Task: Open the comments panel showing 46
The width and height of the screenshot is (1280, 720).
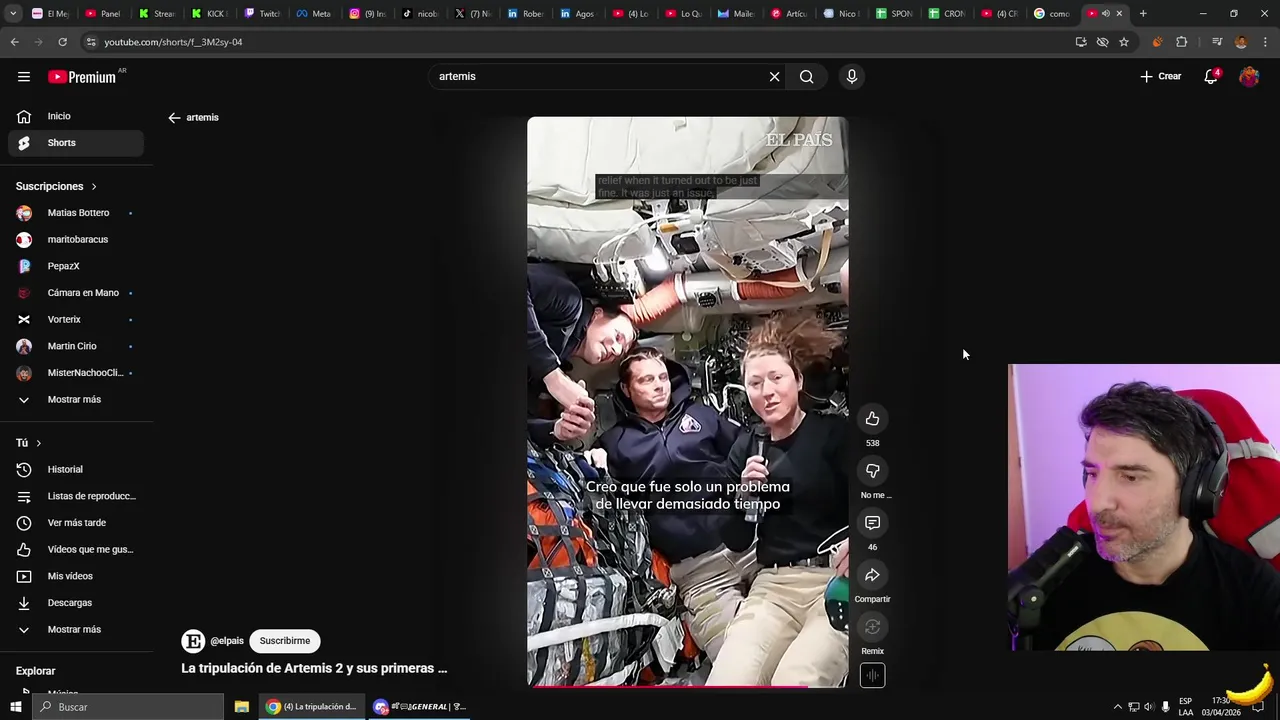Action: click(x=872, y=522)
